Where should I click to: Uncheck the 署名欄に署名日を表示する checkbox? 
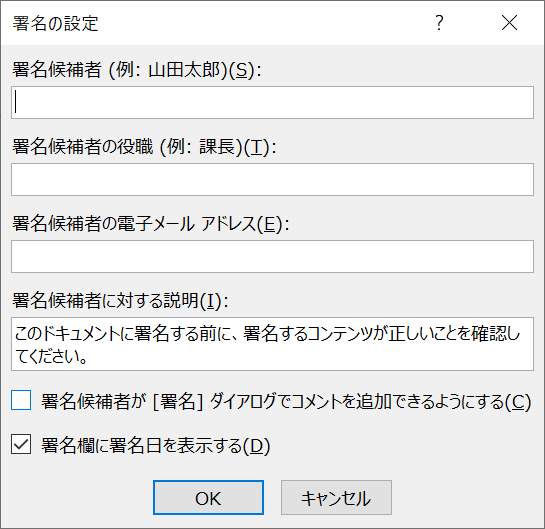pos(21,444)
